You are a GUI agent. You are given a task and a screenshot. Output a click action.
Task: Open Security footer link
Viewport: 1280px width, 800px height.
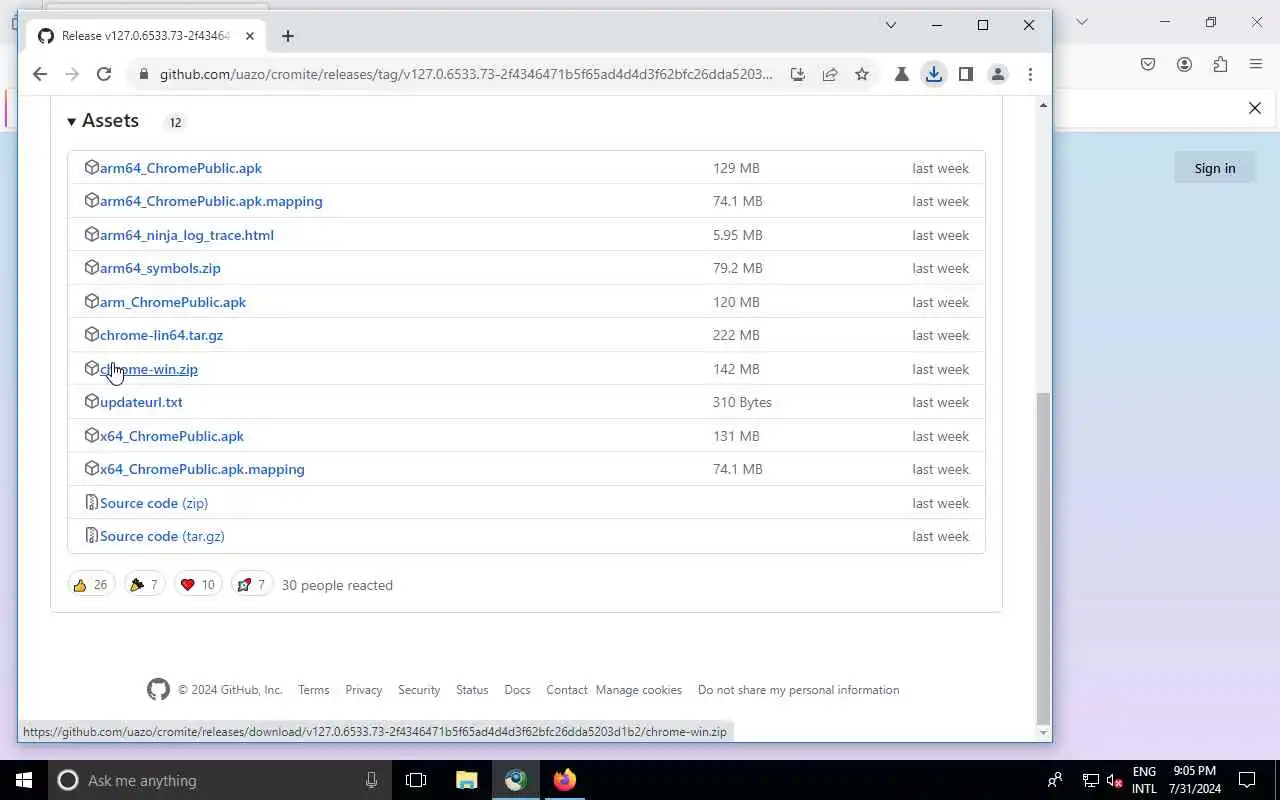(x=419, y=690)
